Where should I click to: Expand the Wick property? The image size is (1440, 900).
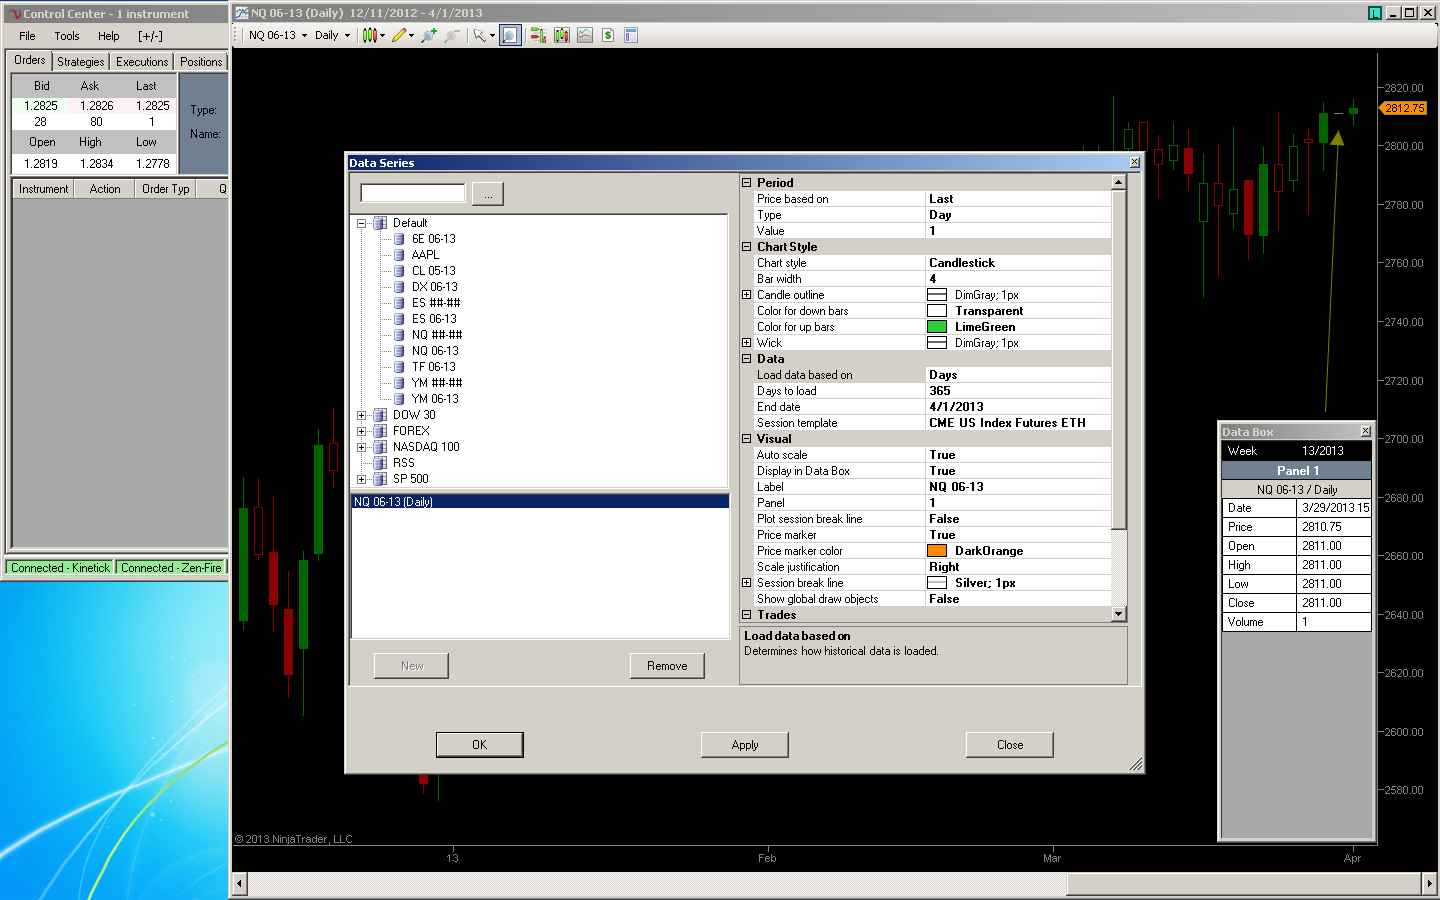[747, 343]
